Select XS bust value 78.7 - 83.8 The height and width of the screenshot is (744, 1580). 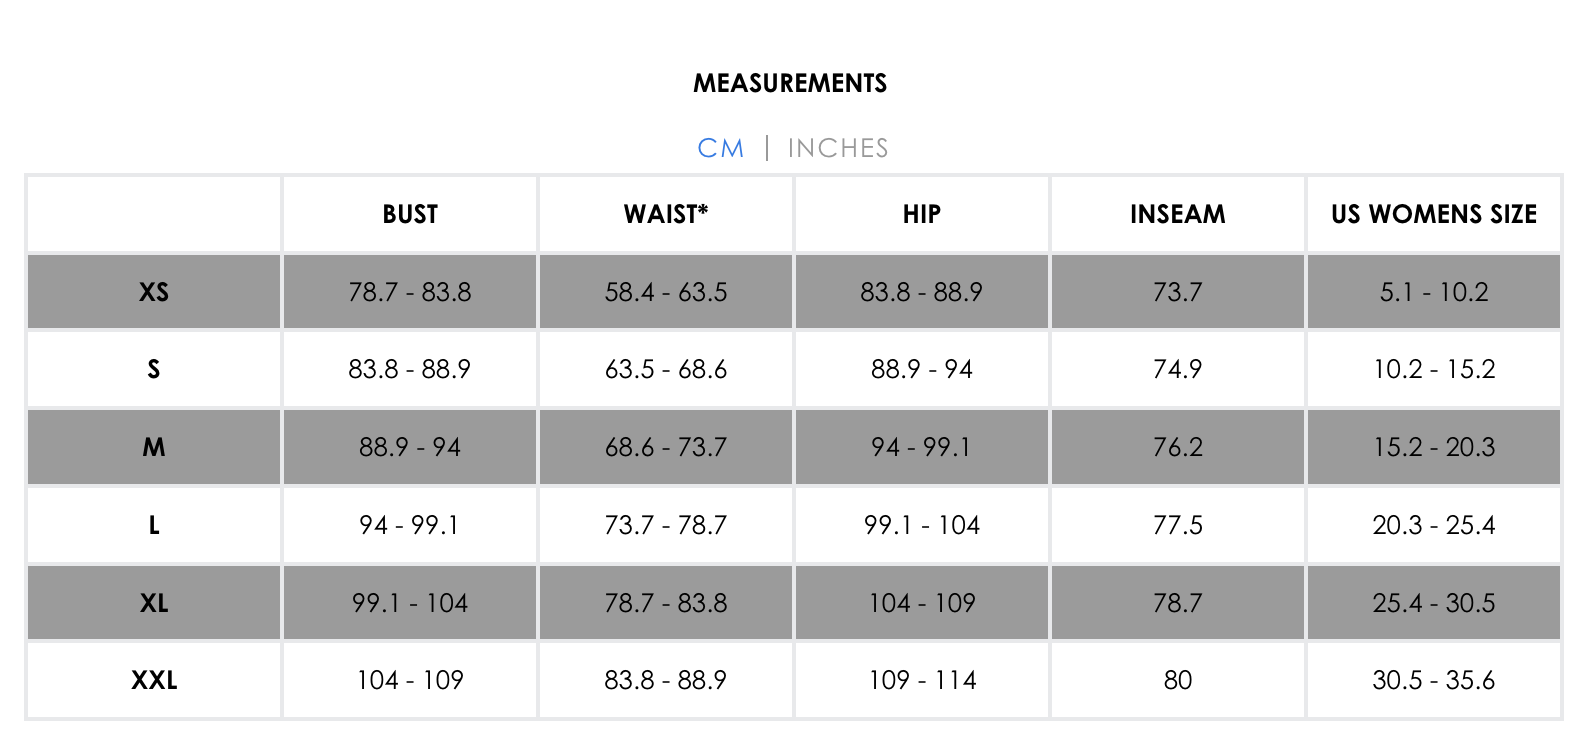pyautogui.click(x=410, y=292)
